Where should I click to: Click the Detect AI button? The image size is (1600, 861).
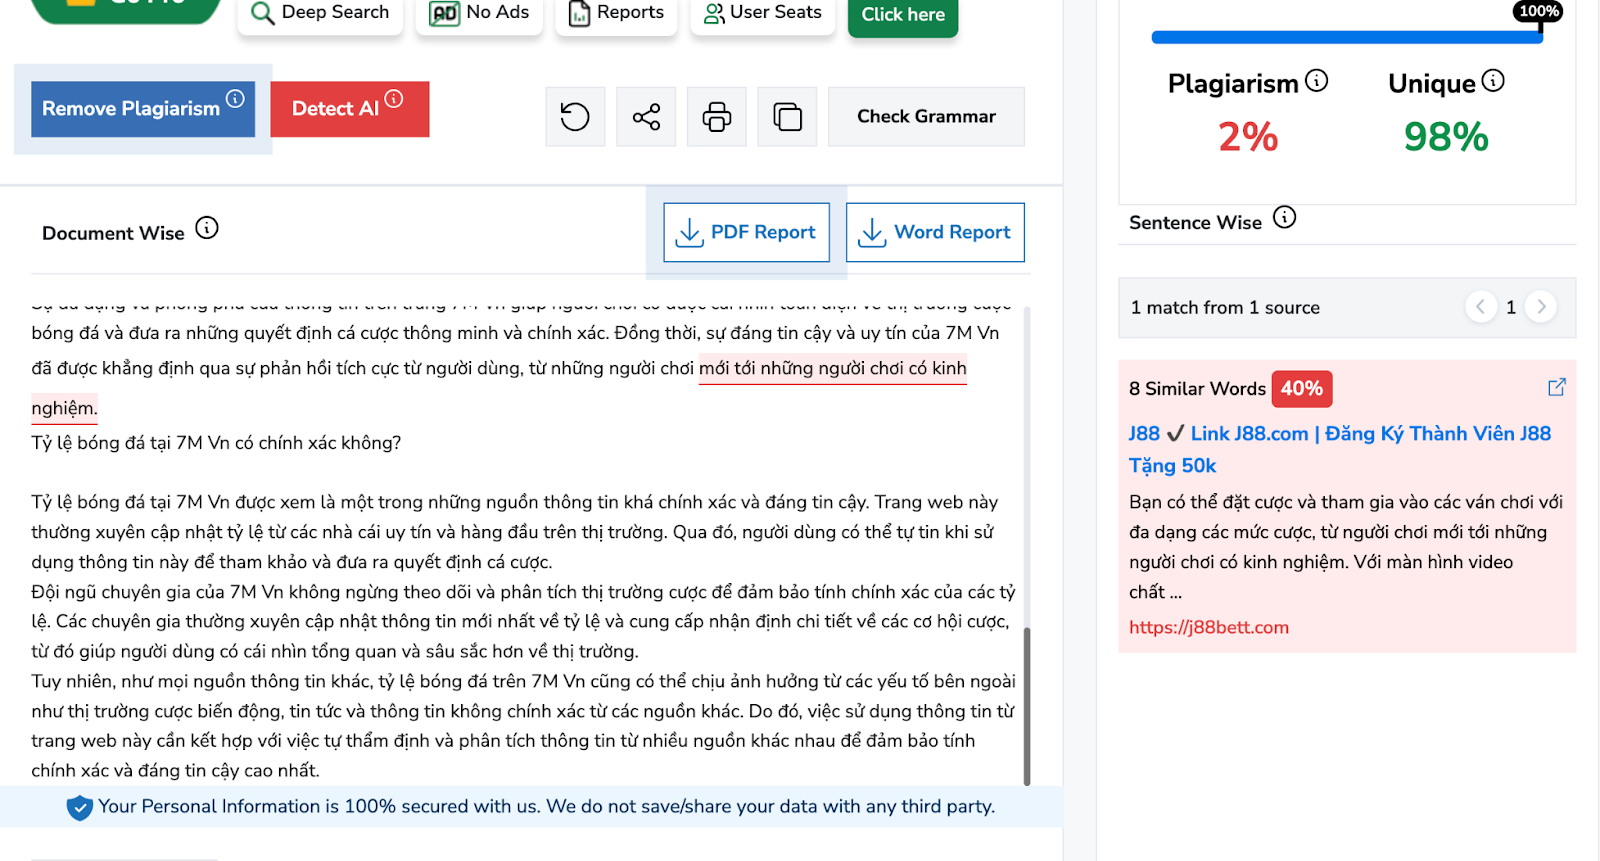click(x=350, y=109)
